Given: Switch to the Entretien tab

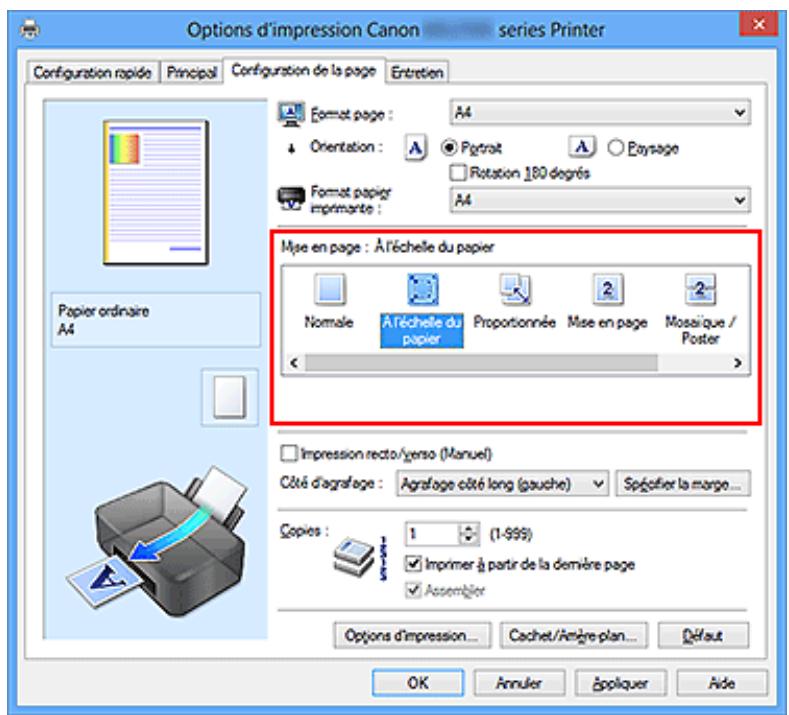Looking at the screenshot, I should tap(417, 72).
